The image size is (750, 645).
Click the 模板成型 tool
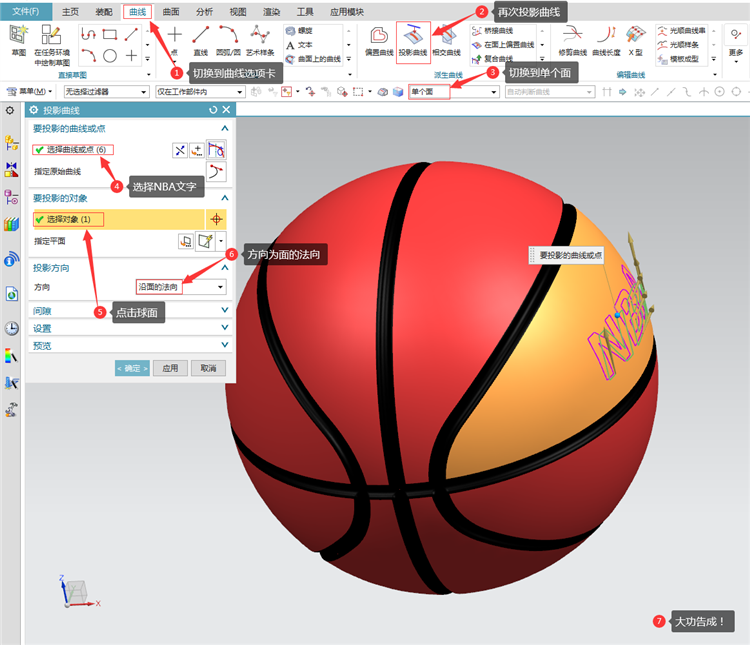coord(678,59)
